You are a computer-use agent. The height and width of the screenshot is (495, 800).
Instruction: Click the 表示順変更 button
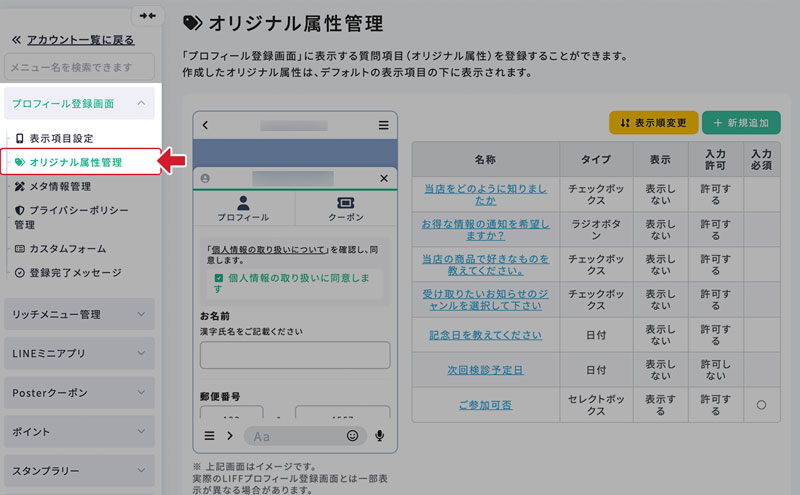[653, 123]
